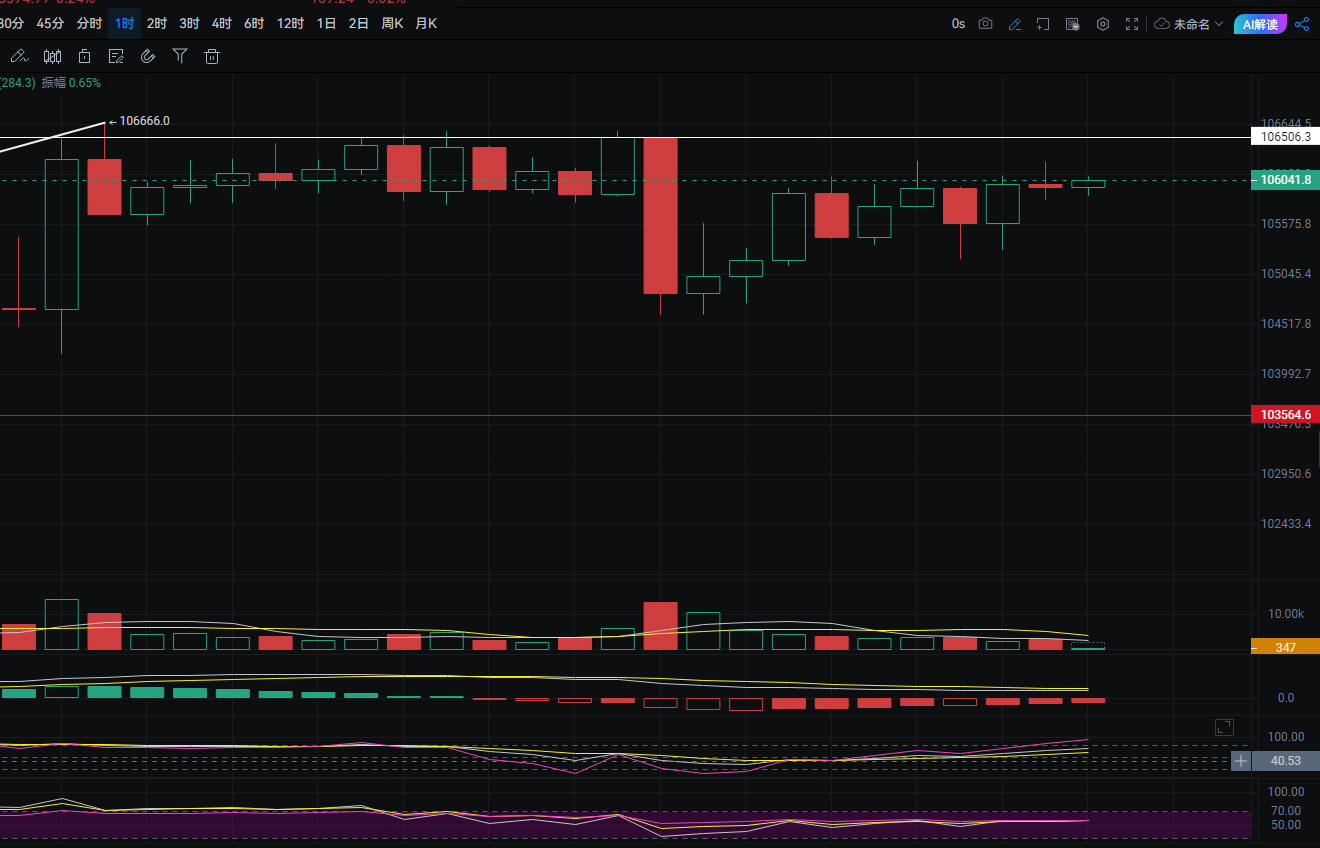Maximize the indicator sub-panel
The width and height of the screenshot is (1320, 848).
click(1224, 727)
